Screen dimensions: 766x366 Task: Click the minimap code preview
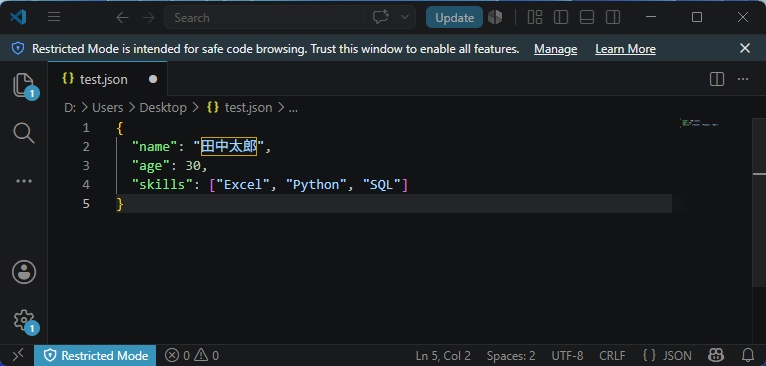[x=699, y=123]
